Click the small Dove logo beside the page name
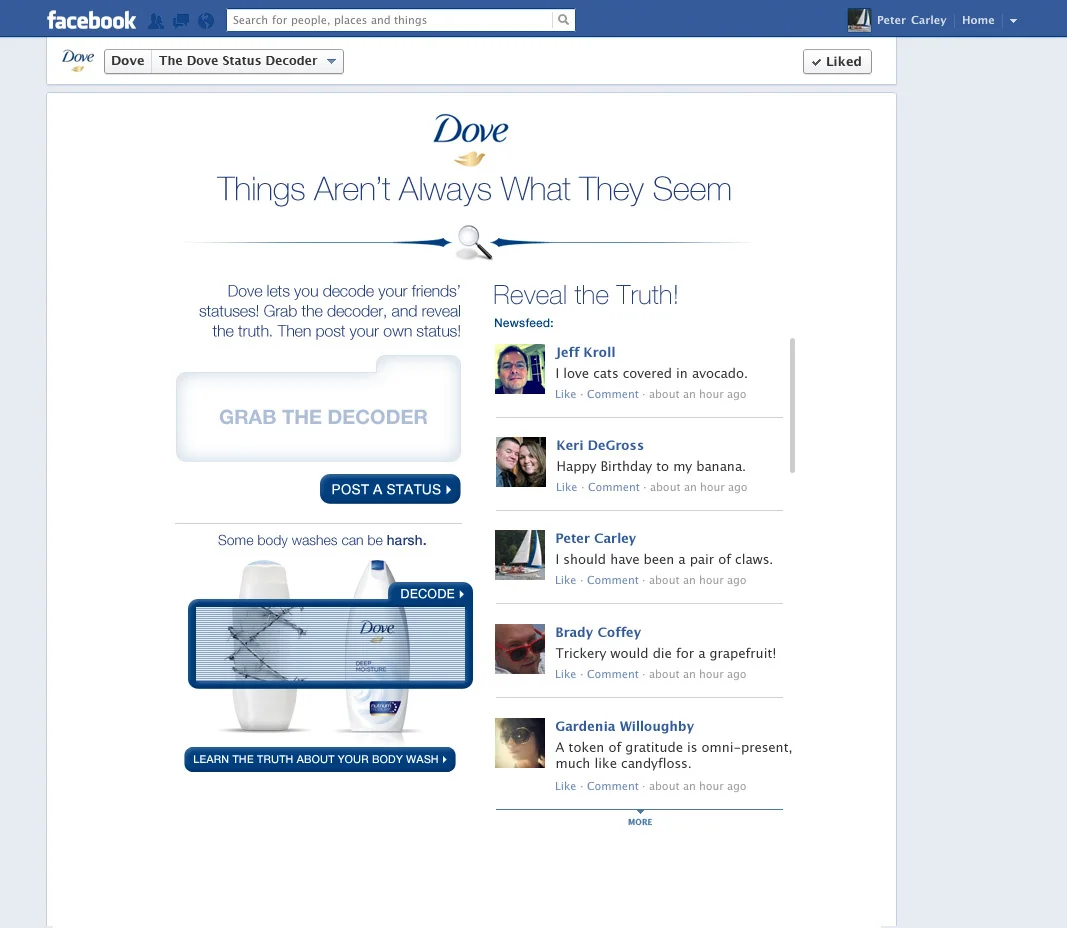1067x928 pixels. 78,60
